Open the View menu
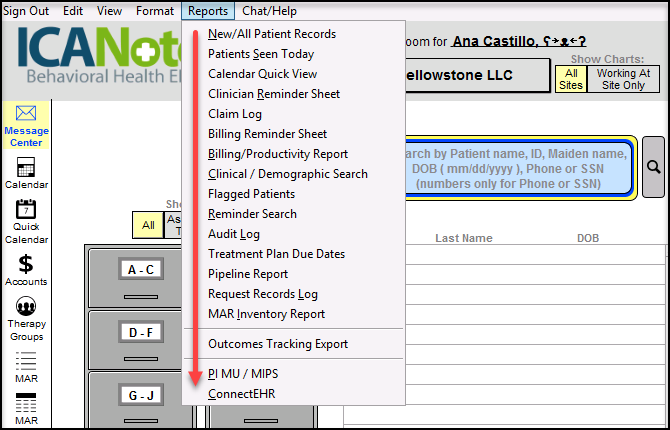The image size is (670, 430). pyautogui.click(x=110, y=11)
